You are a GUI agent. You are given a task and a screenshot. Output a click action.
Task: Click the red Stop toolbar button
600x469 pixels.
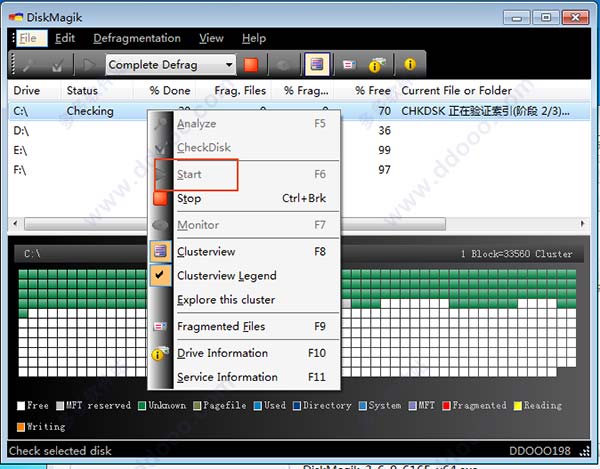point(251,65)
